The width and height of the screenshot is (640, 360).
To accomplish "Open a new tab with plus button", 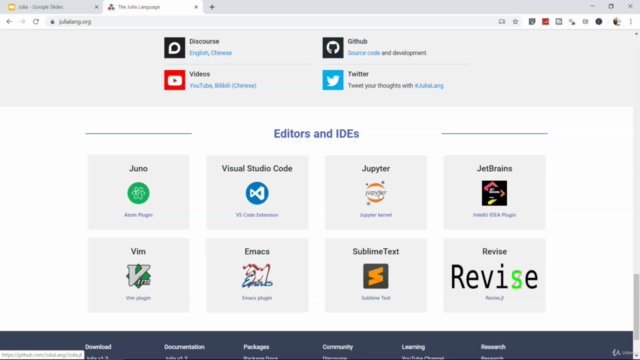I will [x=212, y=7].
